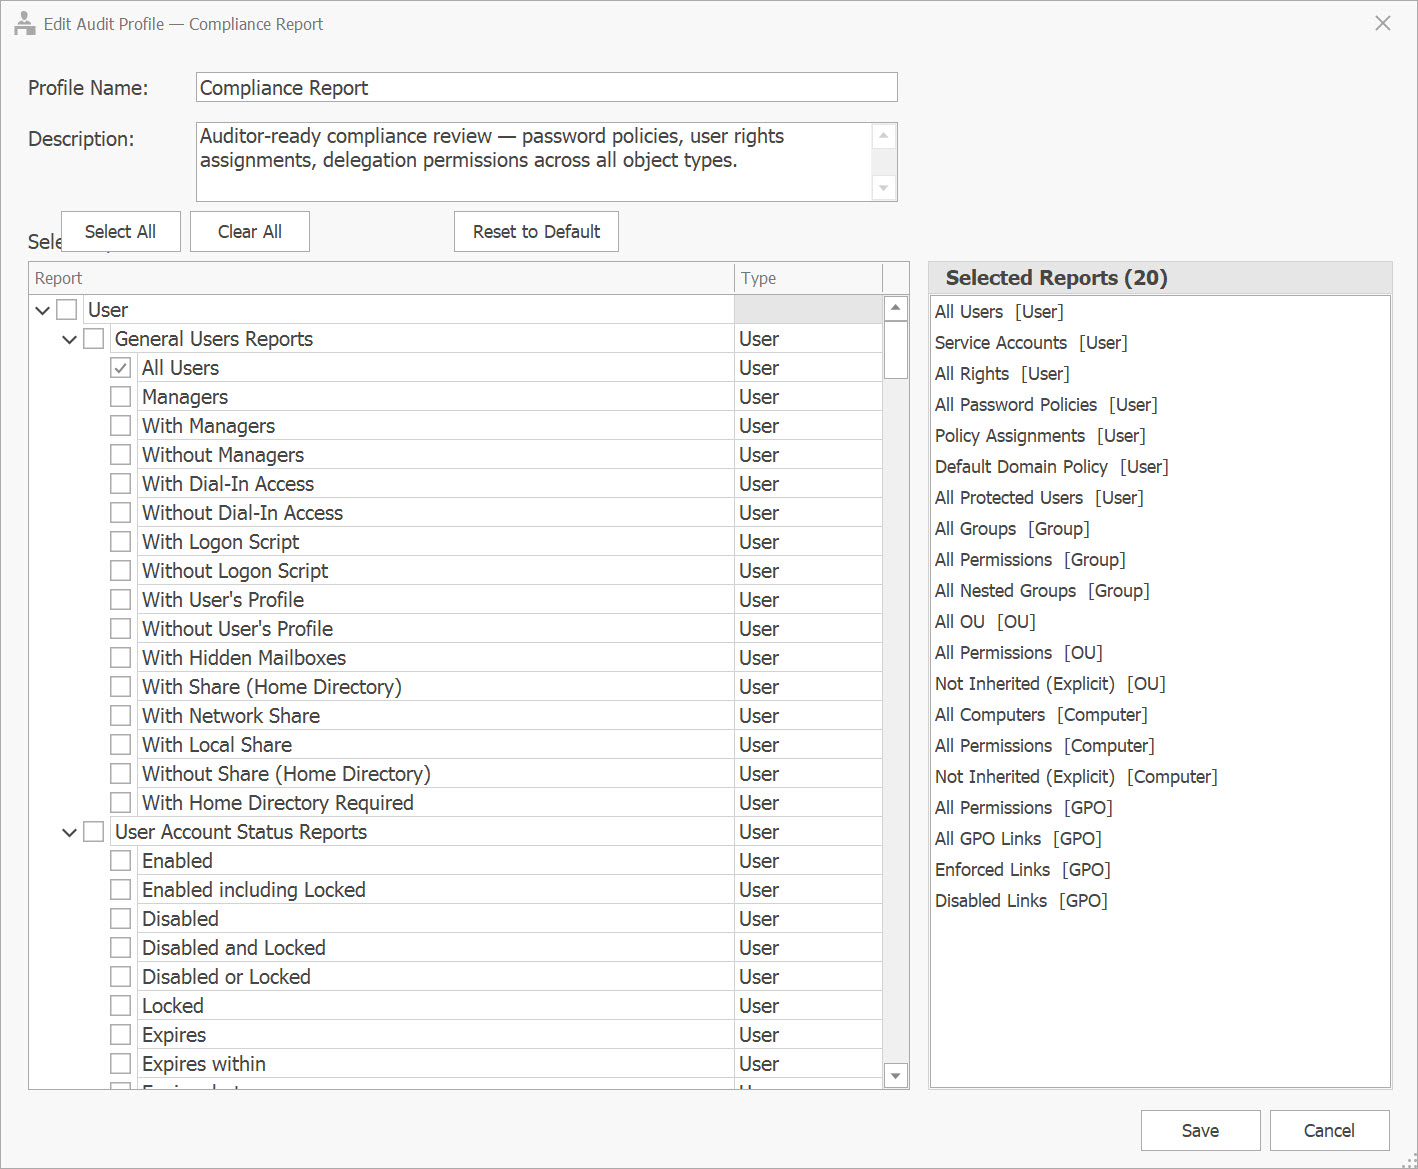Screen dimensions: 1418x1169
Task: Click the audit profile icon in the title bar
Action: [25, 22]
